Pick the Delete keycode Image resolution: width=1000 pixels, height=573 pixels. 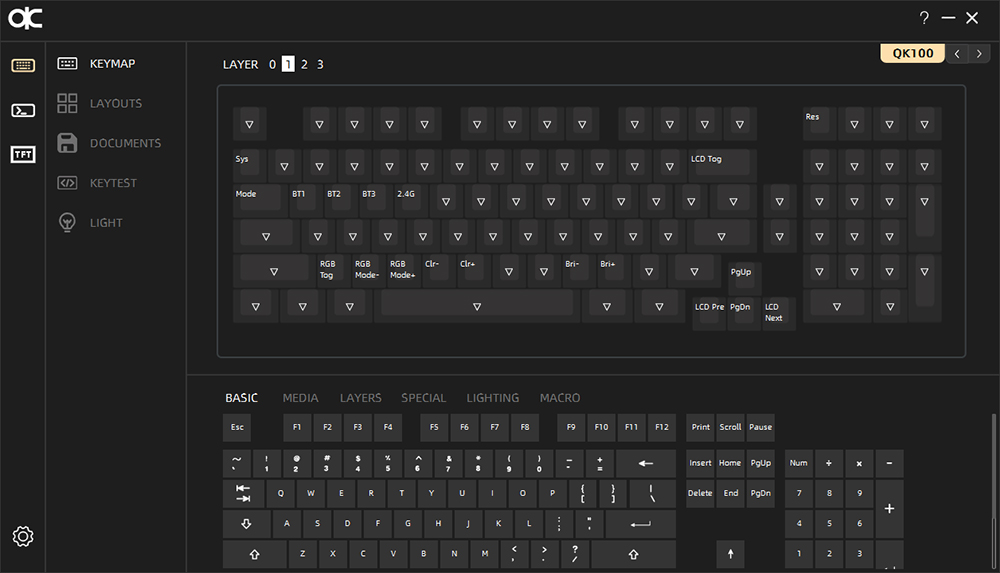click(x=700, y=493)
